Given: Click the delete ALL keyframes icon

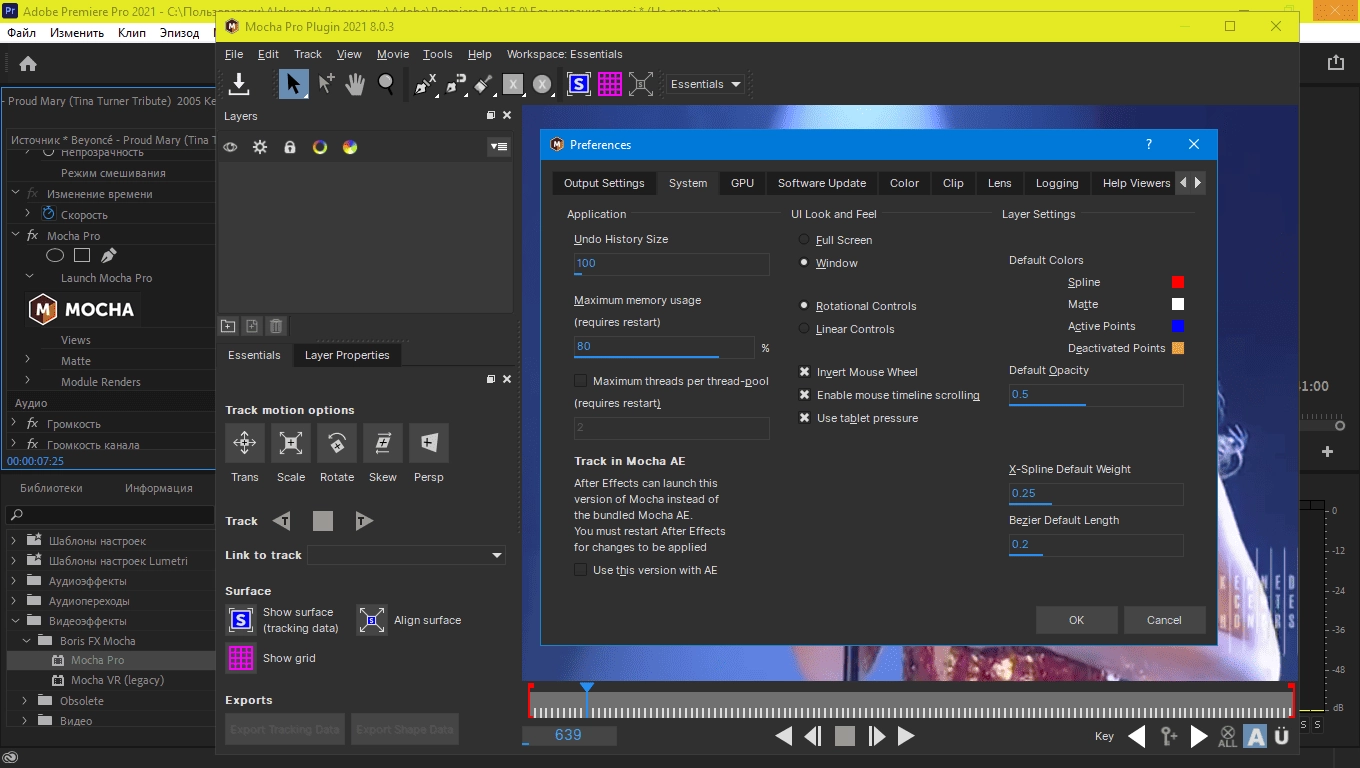Looking at the screenshot, I should (x=1228, y=737).
